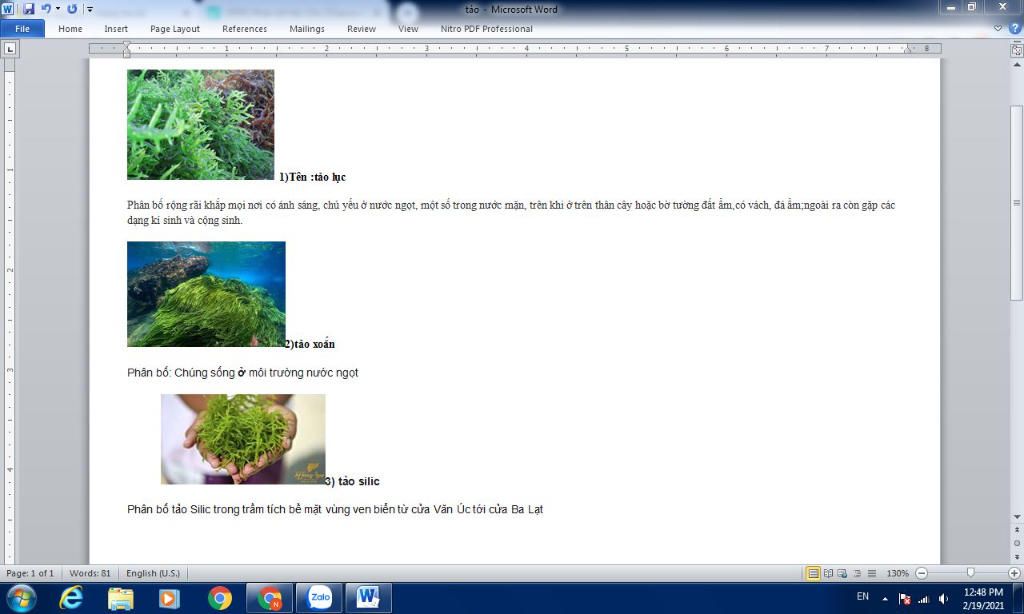This screenshot has width=1024, height=614.
Task: Open the Nitro PDF Professional tab
Action: click(x=487, y=29)
